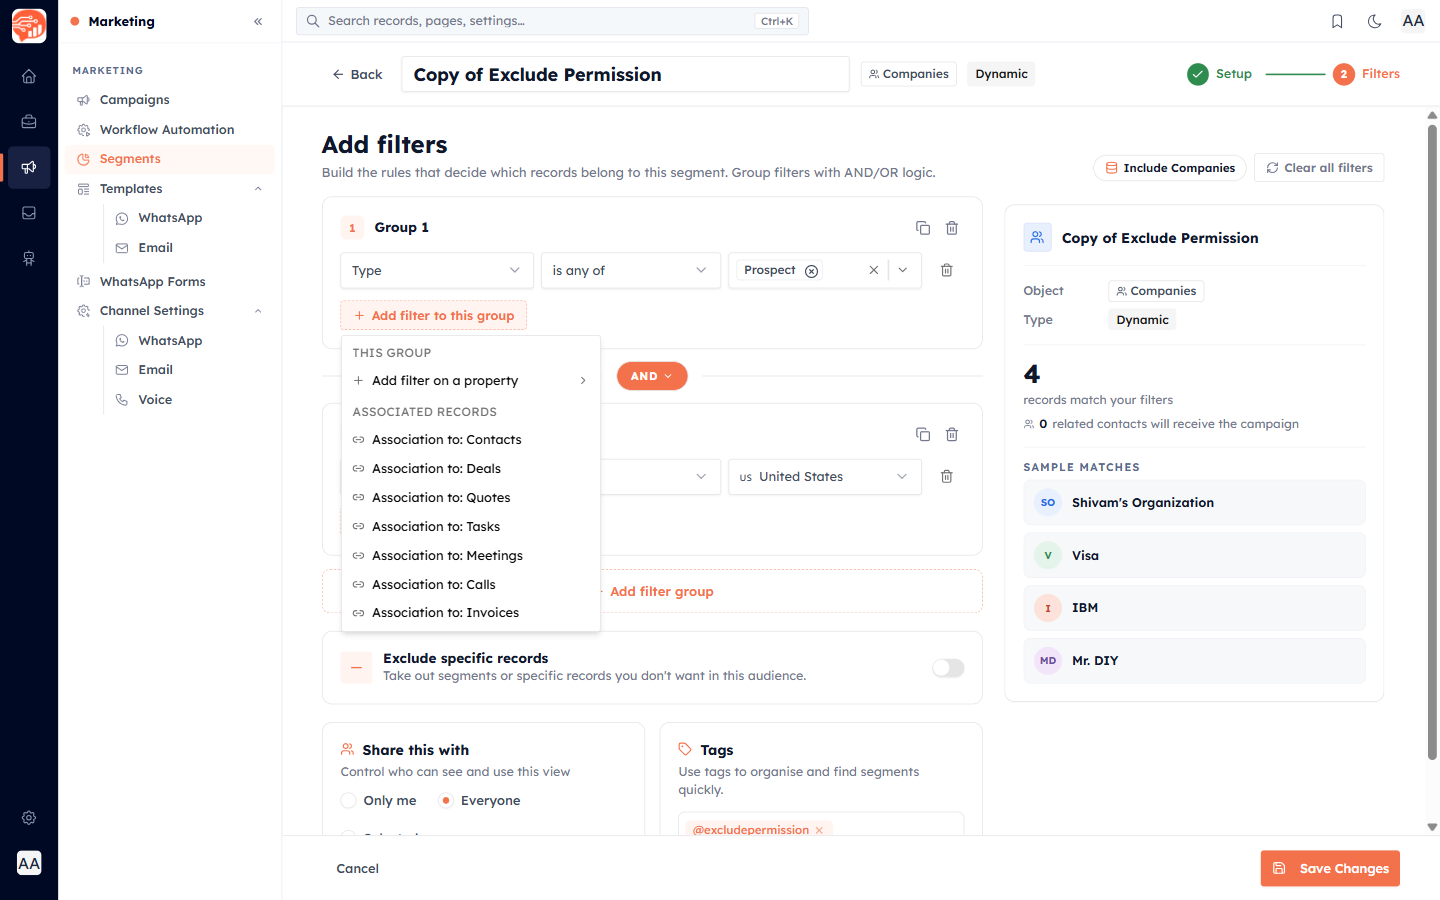The width and height of the screenshot is (1440, 900).
Task: Click Include Companies button
Action: (x=1169, y=168)
